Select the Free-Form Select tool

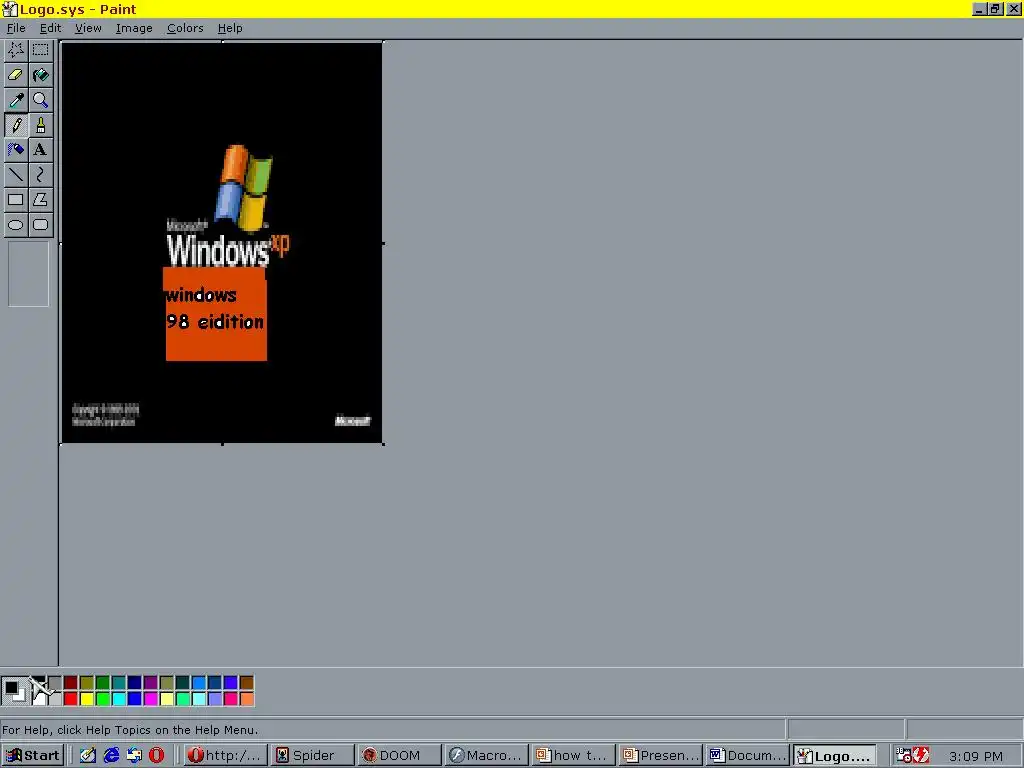tap(16, 50)
